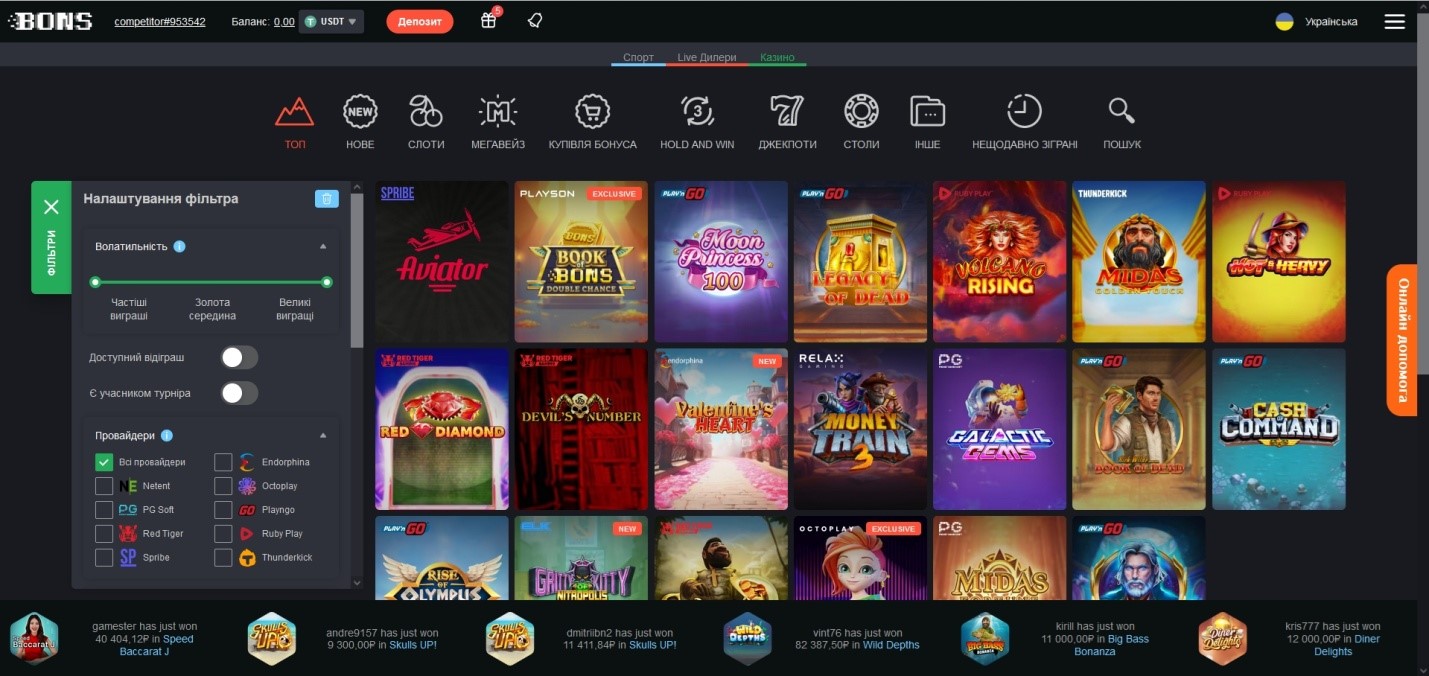Click the Speed Baccarat J winner icon

[34, 638]
